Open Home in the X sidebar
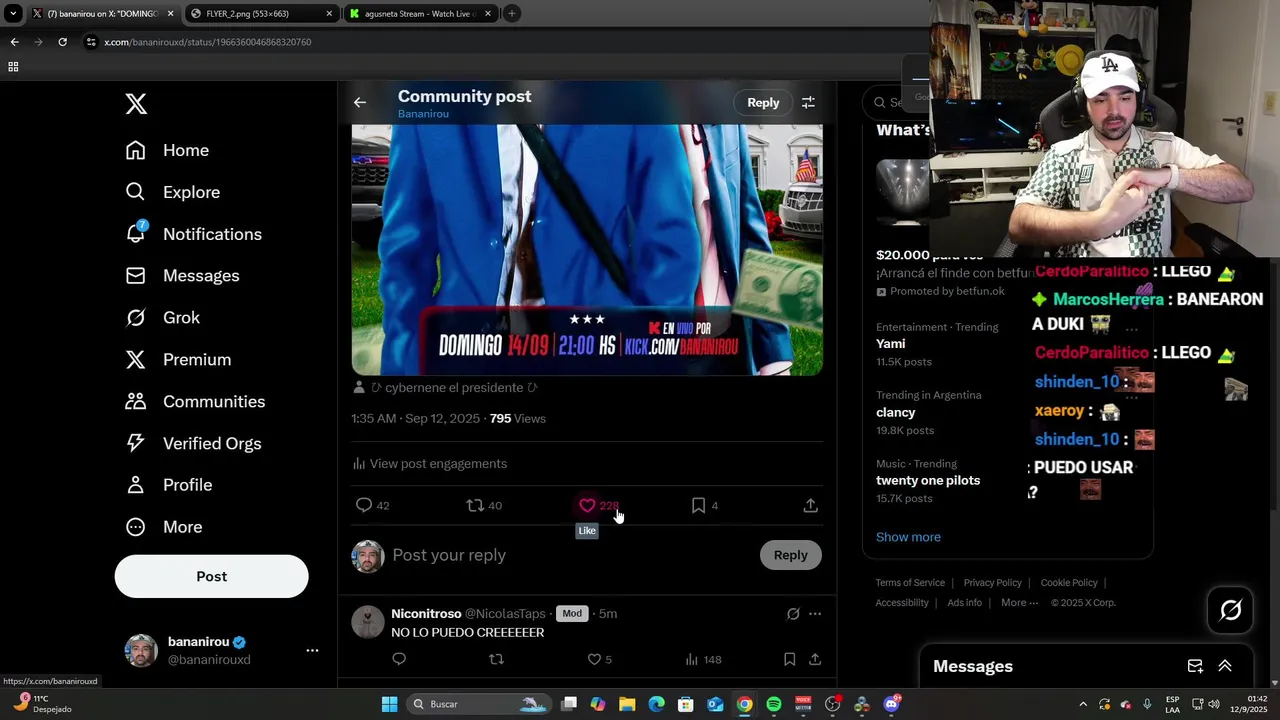Image resolution: width=1280 pixels, height=720 pixels. pyautogui.click(x=167, y=150)
